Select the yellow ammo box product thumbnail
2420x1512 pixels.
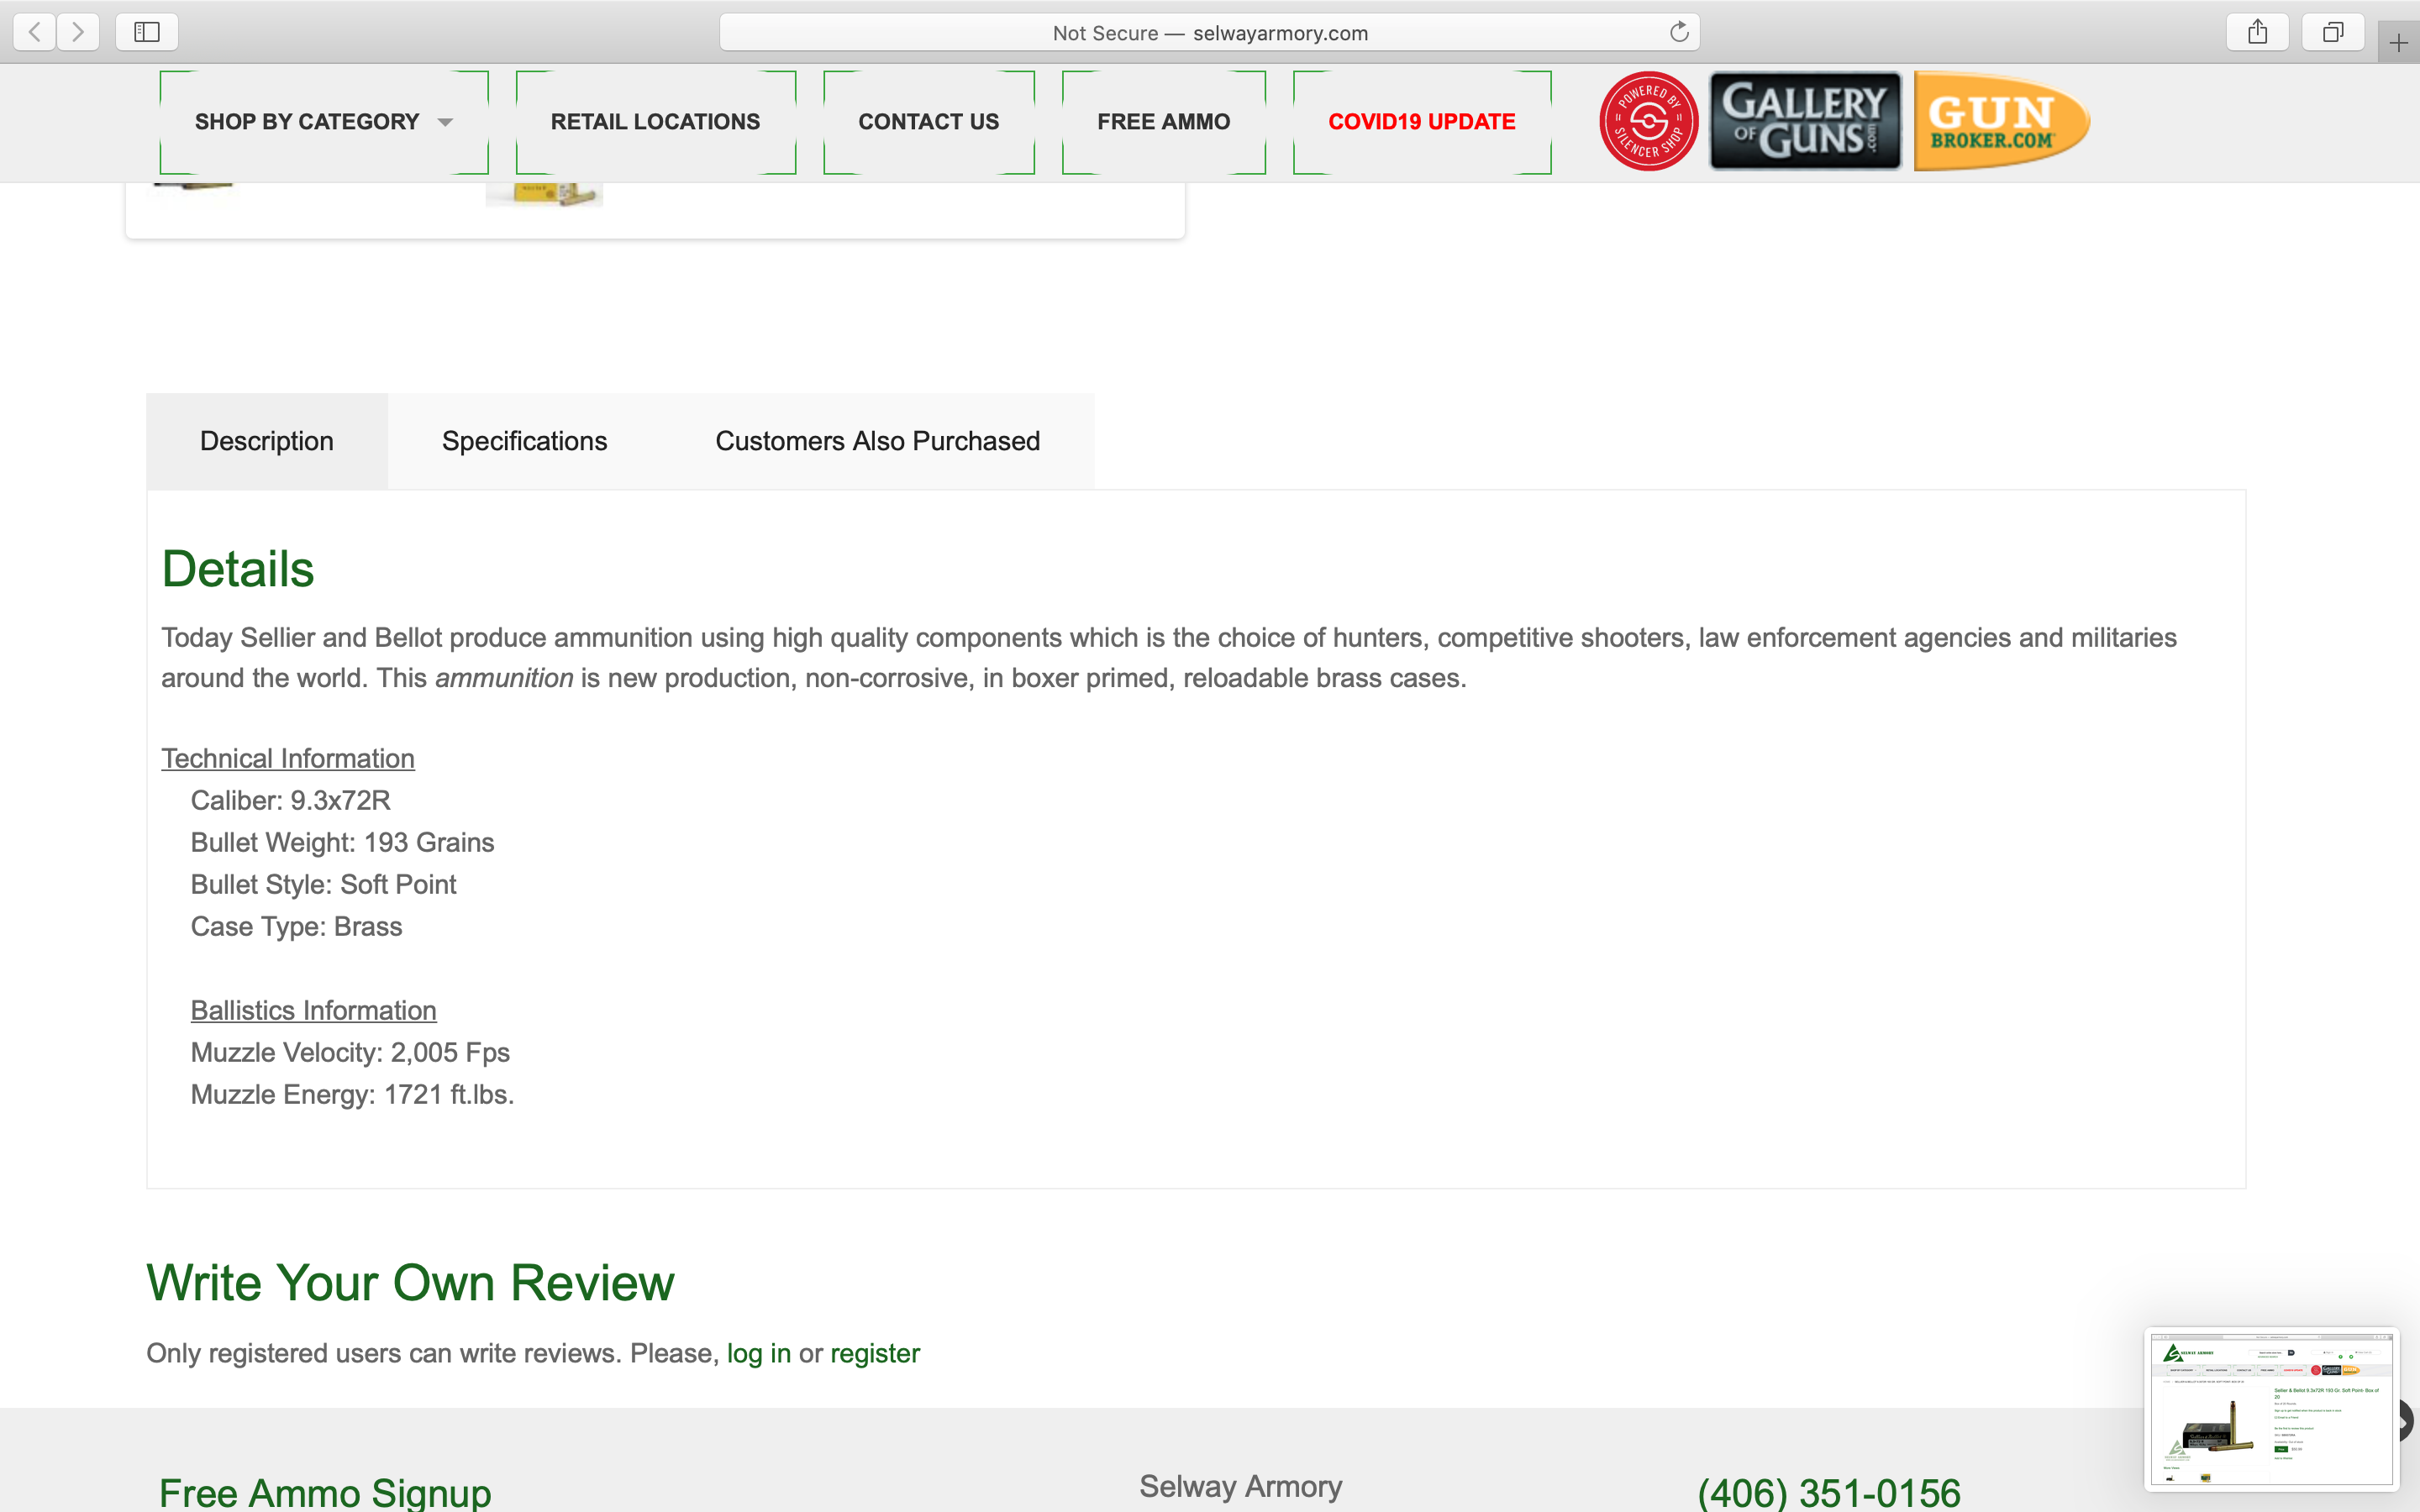(x=544, y=194)
